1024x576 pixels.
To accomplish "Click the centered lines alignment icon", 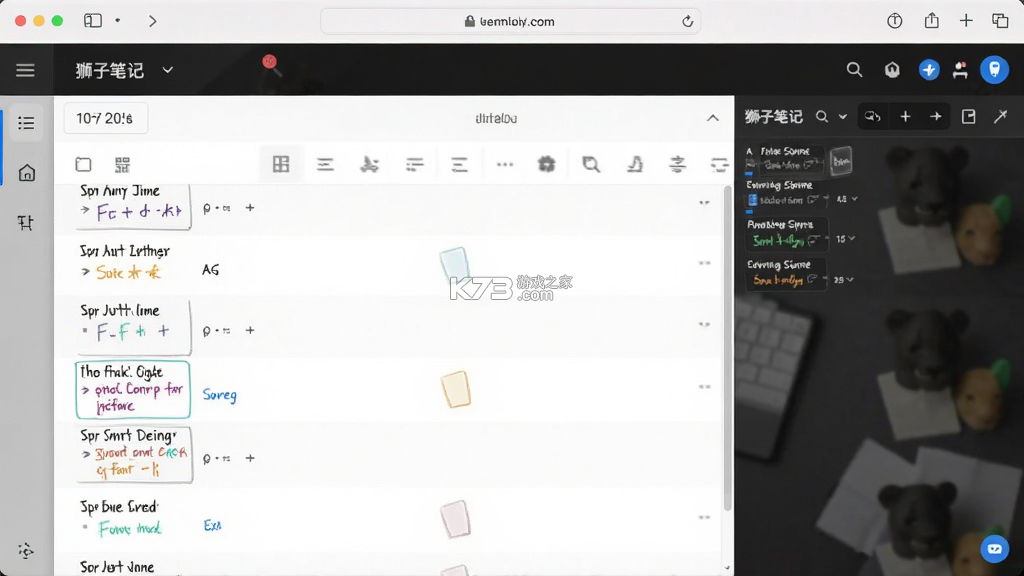I will pos(325,165).
